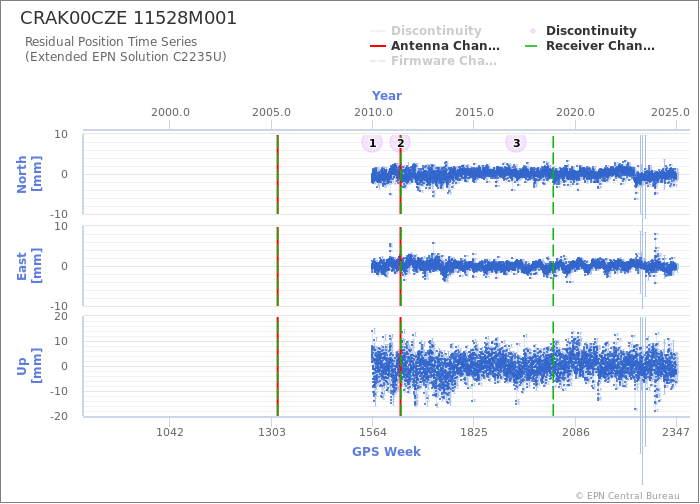
Task: Click the 2010.0 year tick label
Action: [373, 112]
